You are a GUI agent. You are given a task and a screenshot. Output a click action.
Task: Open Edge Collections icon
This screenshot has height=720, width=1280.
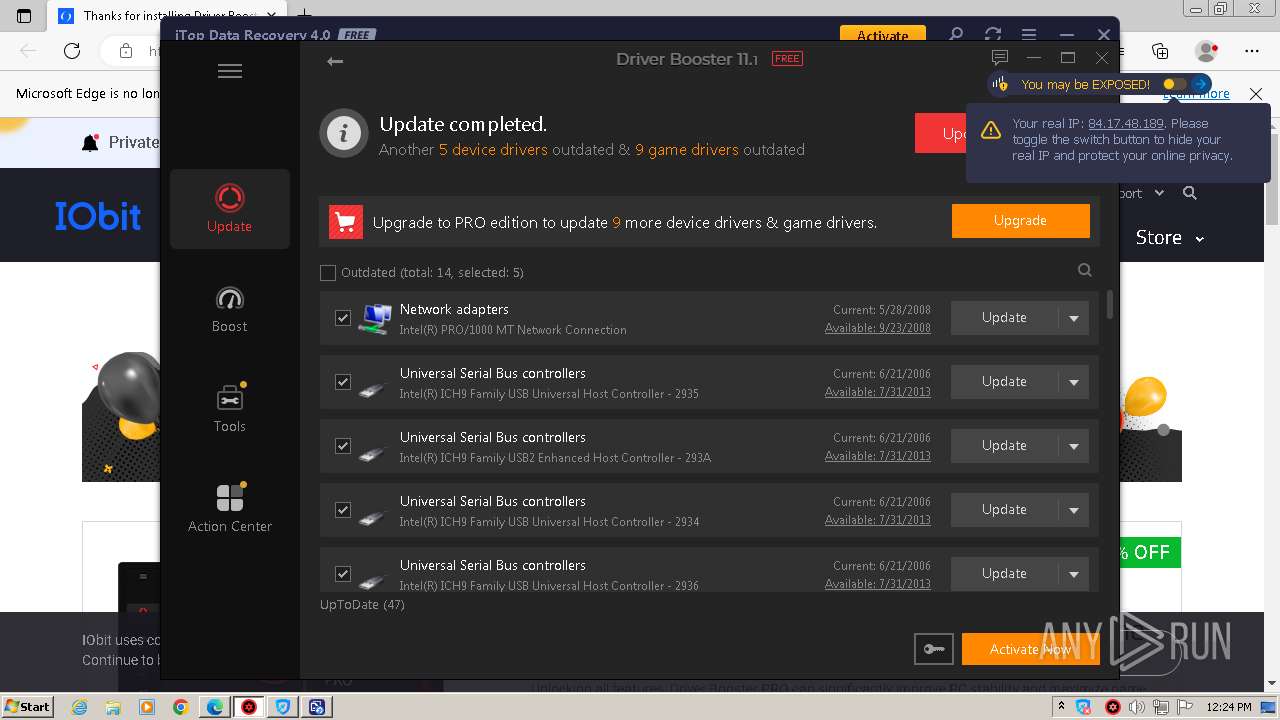[1160, 51]
